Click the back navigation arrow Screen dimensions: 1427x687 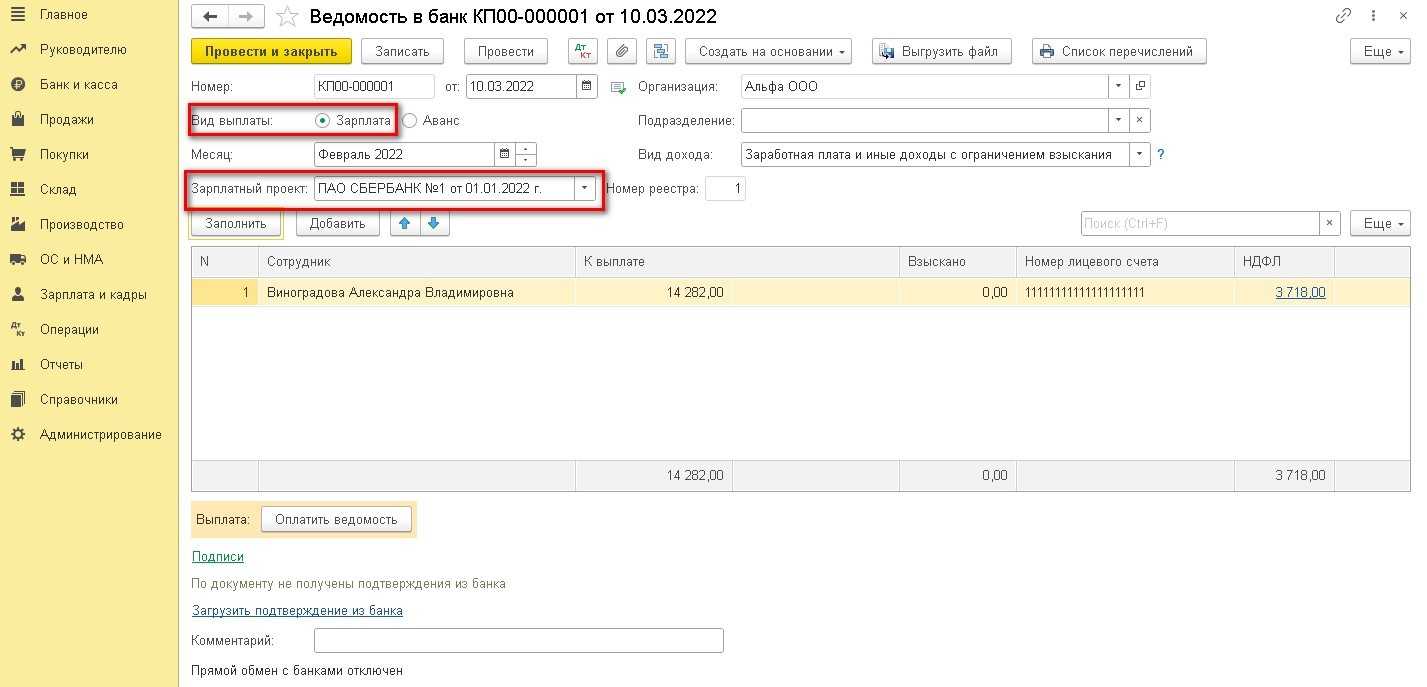click(x=209, y=17)
